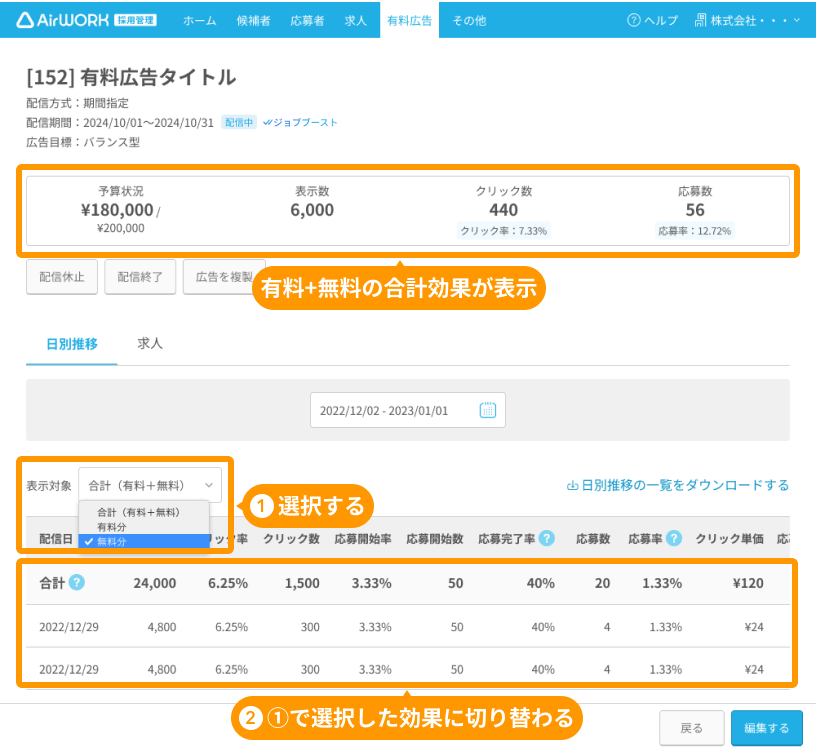
Task: Click help icon next to 応募率 header
Action: point(674,538)
